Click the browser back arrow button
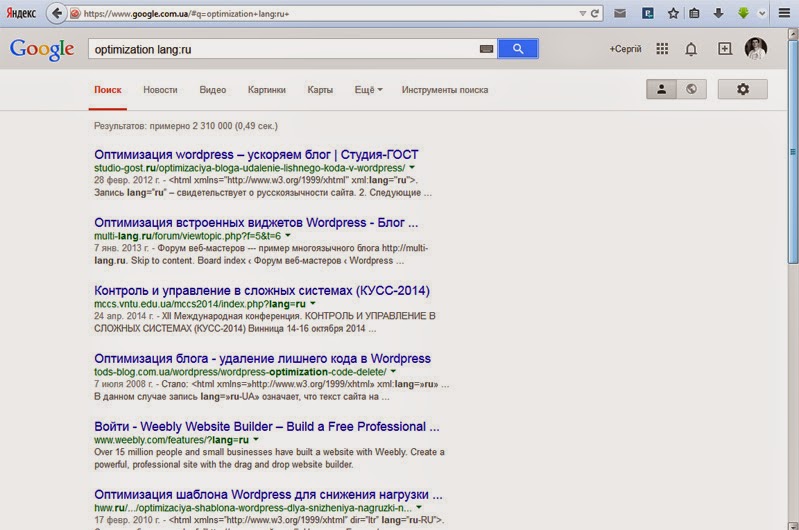Screen dimensions: 799x530 (x=57, y=13)
